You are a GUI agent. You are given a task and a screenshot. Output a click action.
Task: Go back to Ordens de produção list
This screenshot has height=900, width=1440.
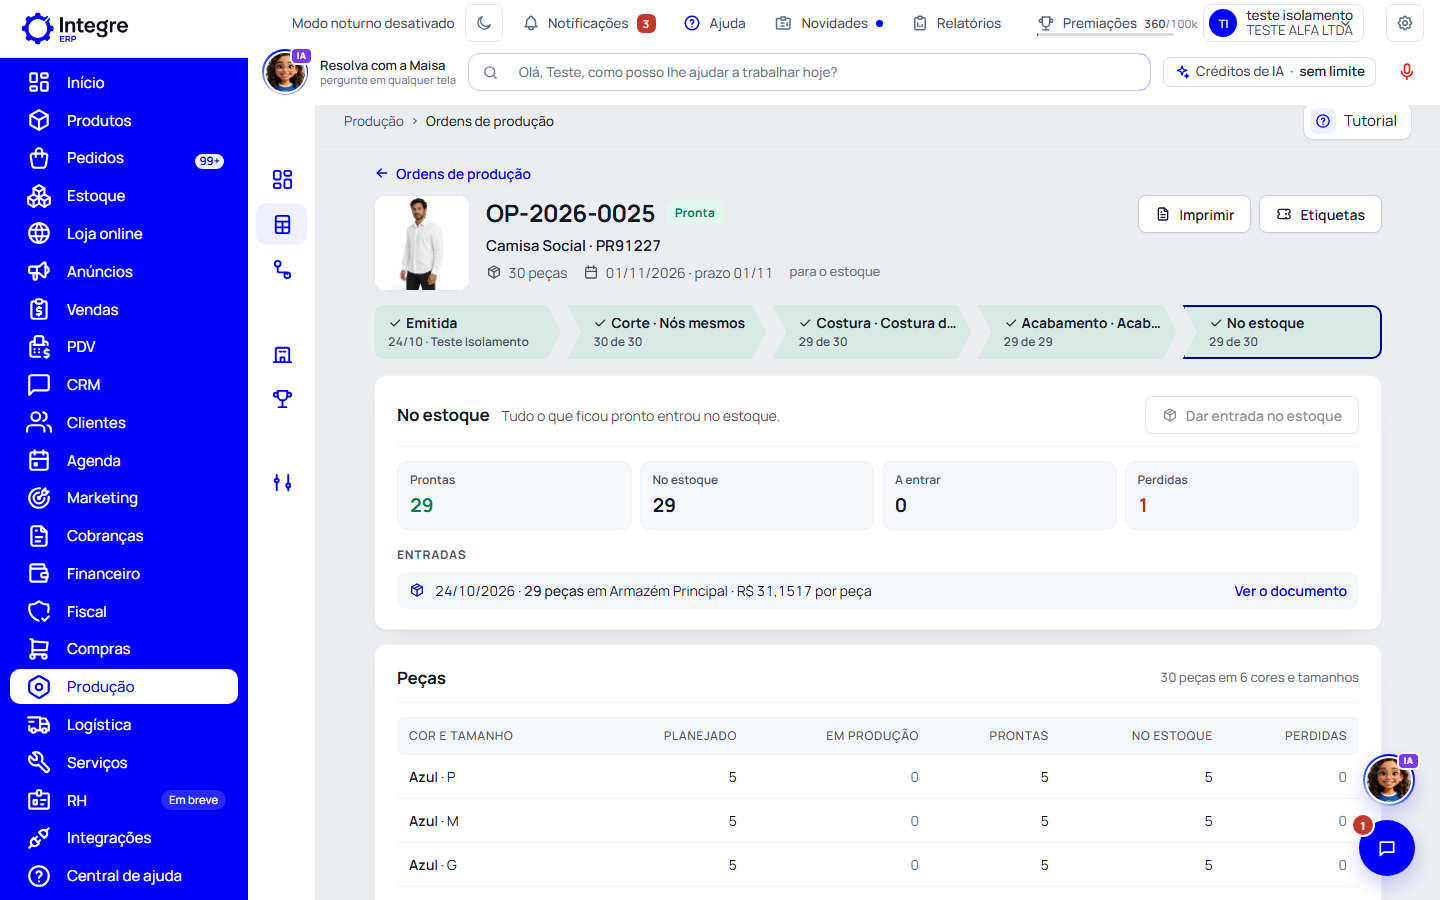click(x=453, y=174)
